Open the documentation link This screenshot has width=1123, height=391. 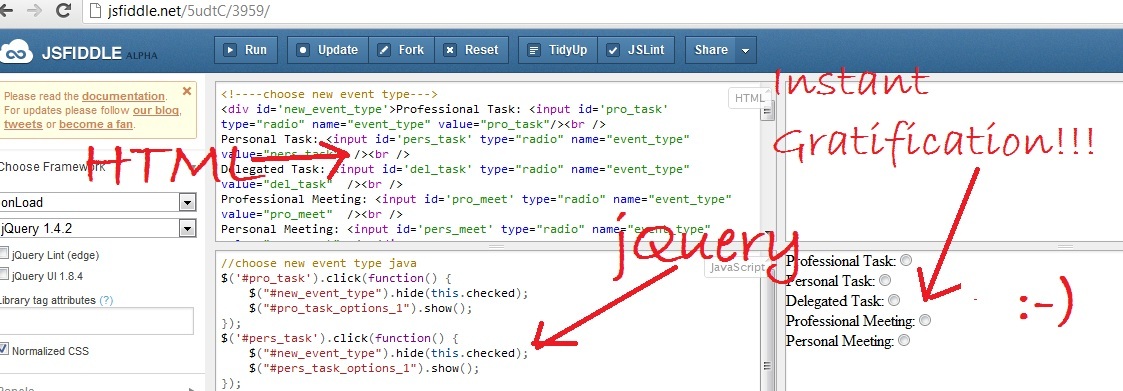coord(123,96)
